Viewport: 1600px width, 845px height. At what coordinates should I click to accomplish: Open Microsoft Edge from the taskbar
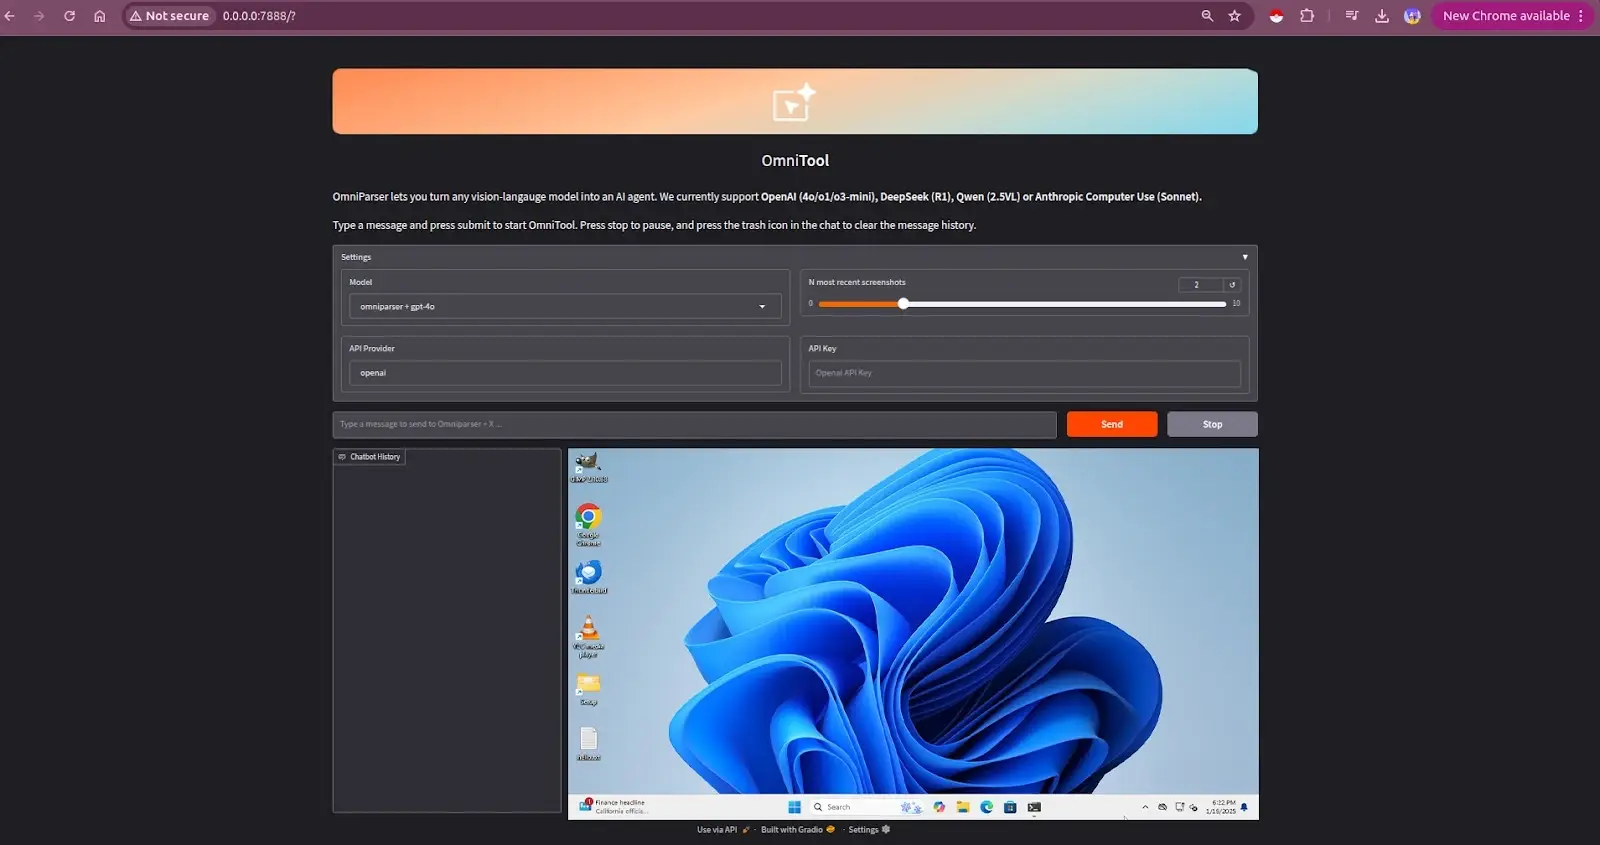click(987, 807)
